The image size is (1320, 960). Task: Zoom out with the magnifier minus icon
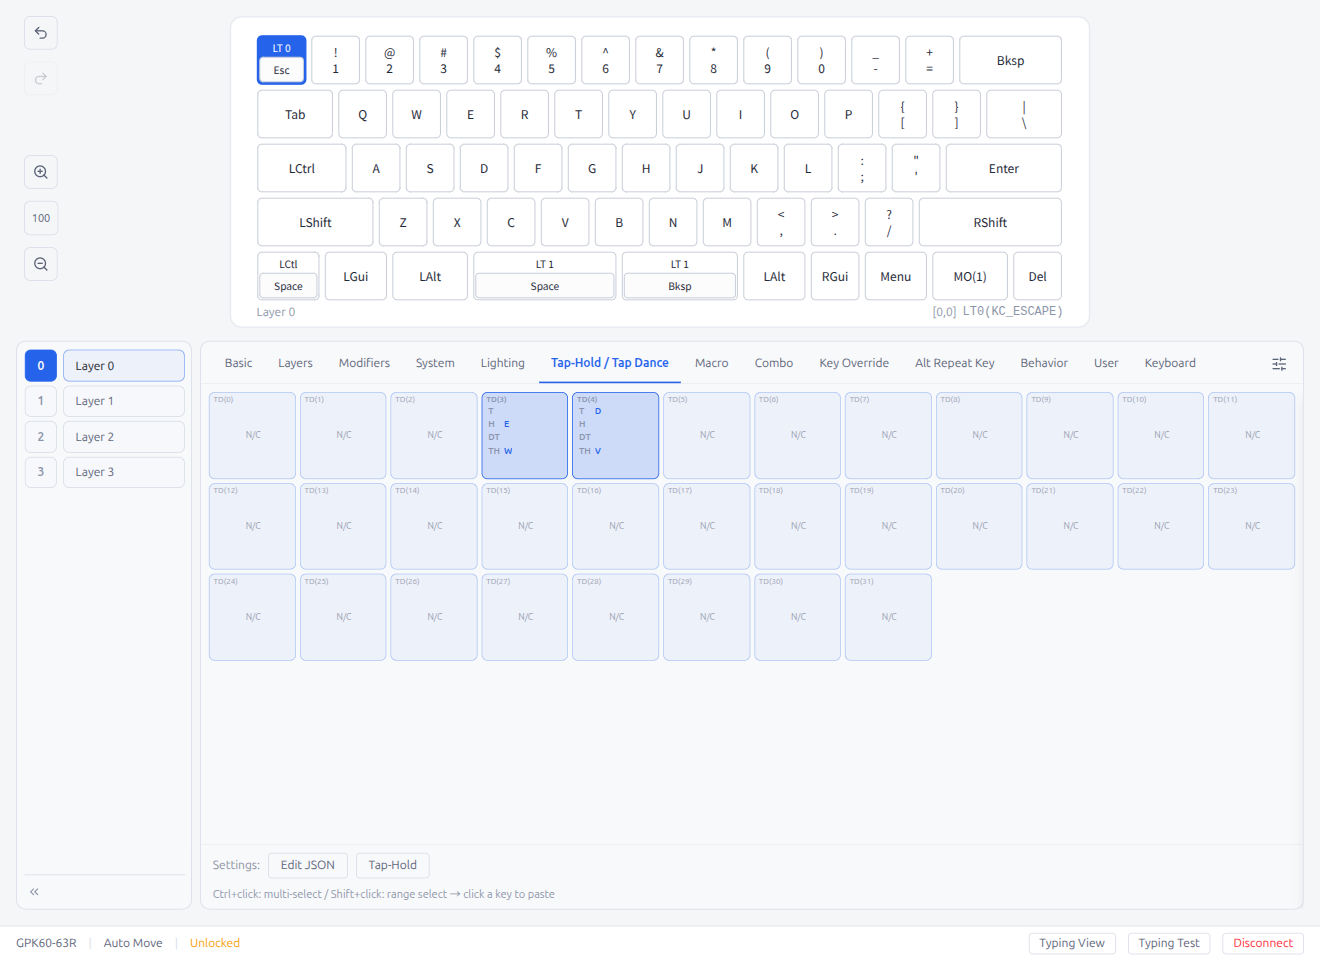coord(40,263)
